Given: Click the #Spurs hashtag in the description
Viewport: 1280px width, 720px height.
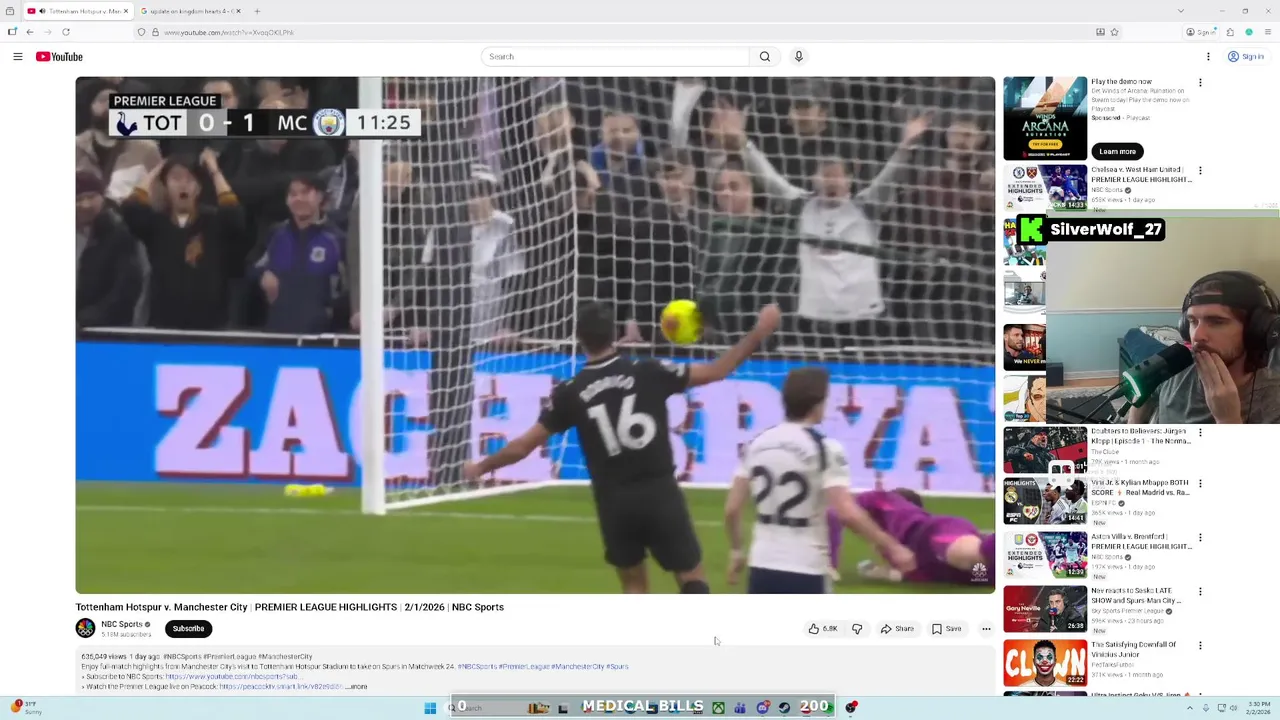Looking at the screenshot, I should point(617,667).
